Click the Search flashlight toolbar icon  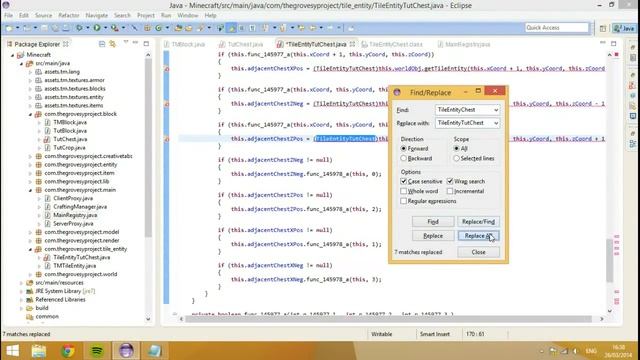(200, 28)
